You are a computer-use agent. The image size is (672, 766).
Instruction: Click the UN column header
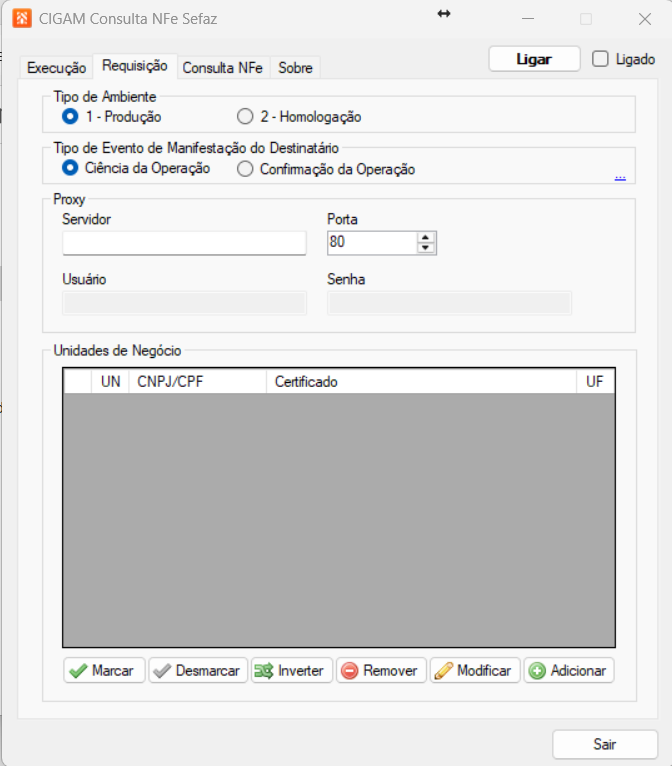(110, 382)
